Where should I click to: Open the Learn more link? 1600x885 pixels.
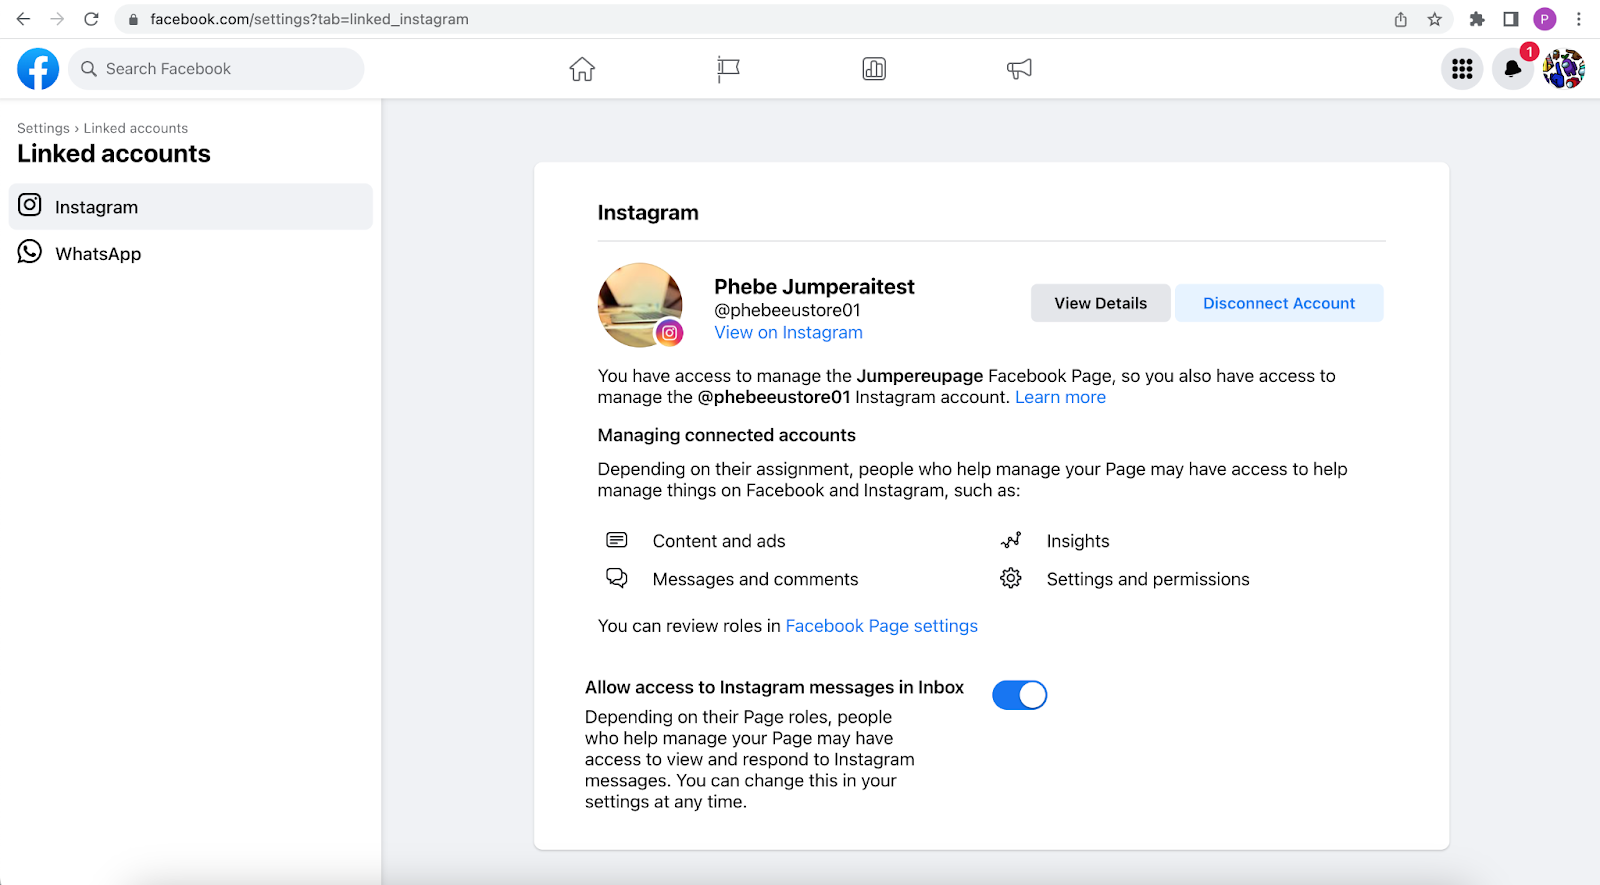tap(1060, 397)
